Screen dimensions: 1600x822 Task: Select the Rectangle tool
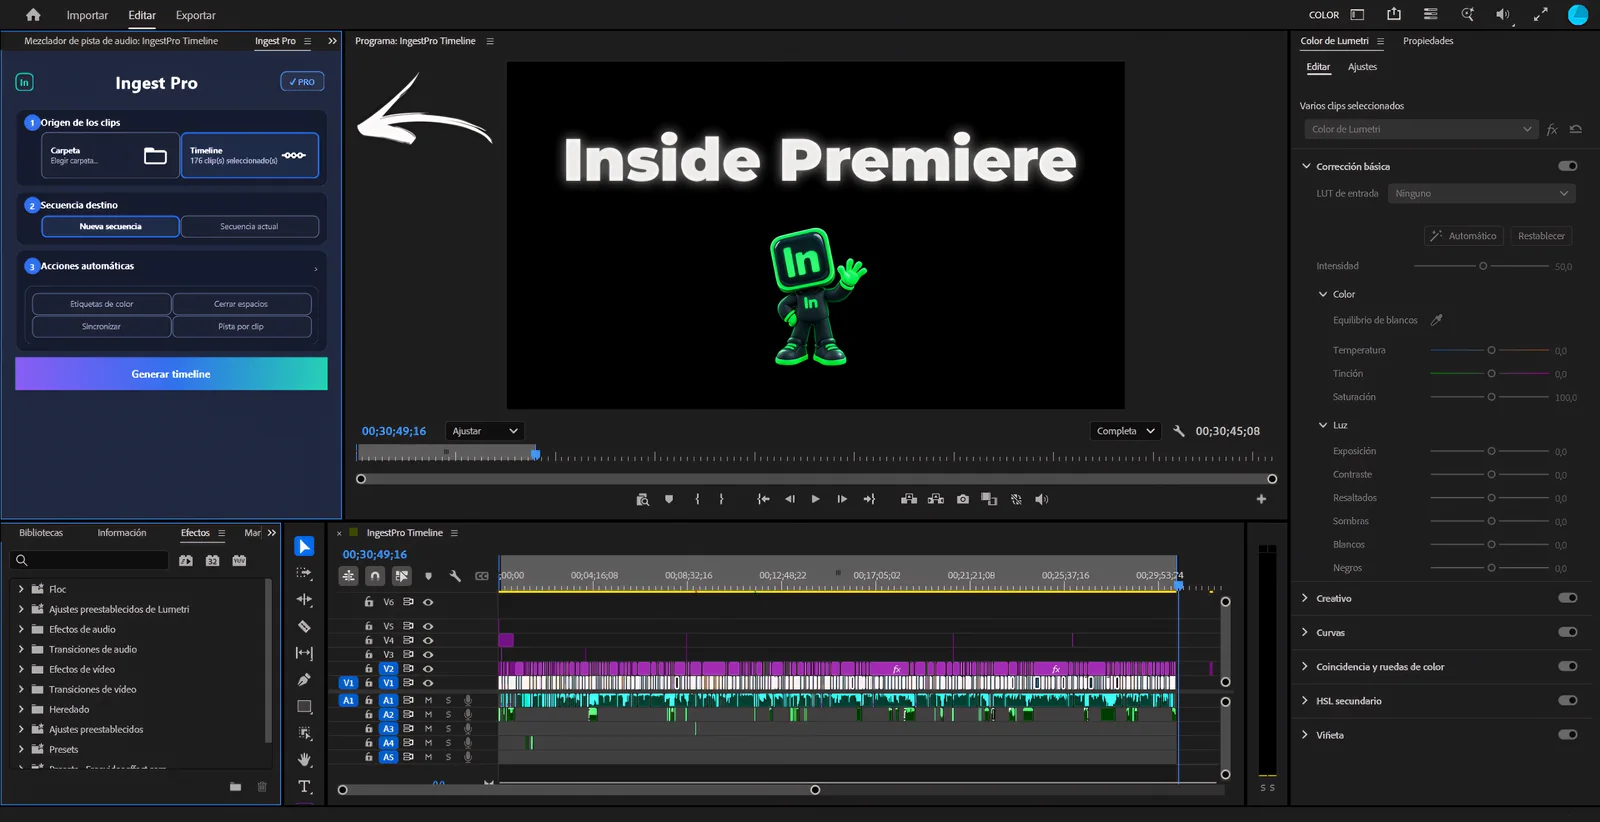(304, 706)
